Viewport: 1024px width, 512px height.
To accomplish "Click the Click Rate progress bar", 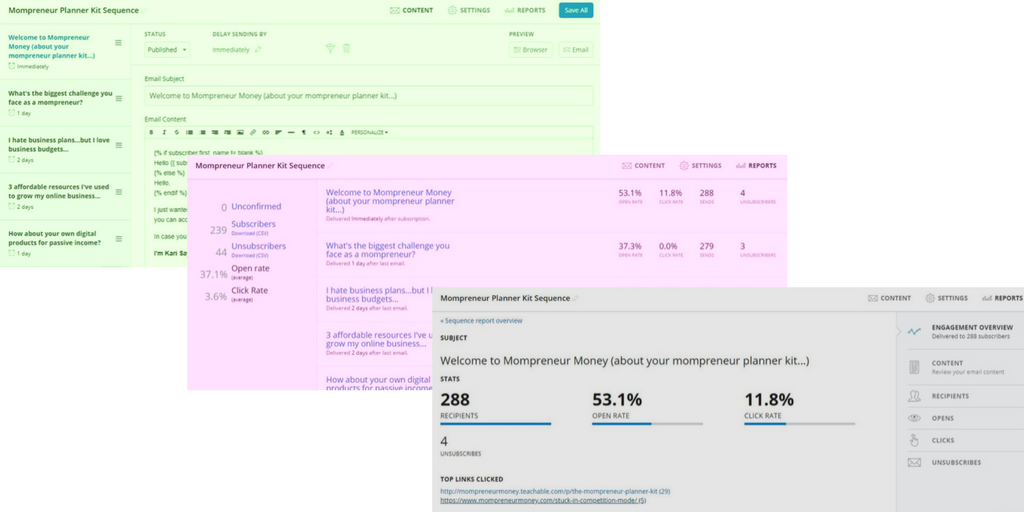I will point(799,424).
